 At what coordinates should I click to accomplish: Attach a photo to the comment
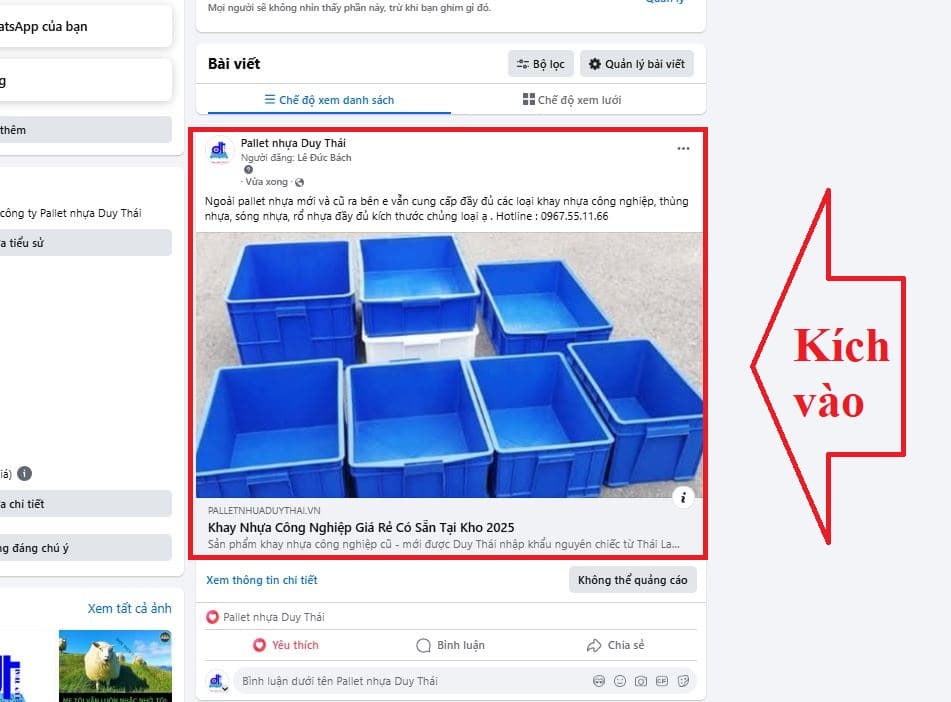point(640,681)
